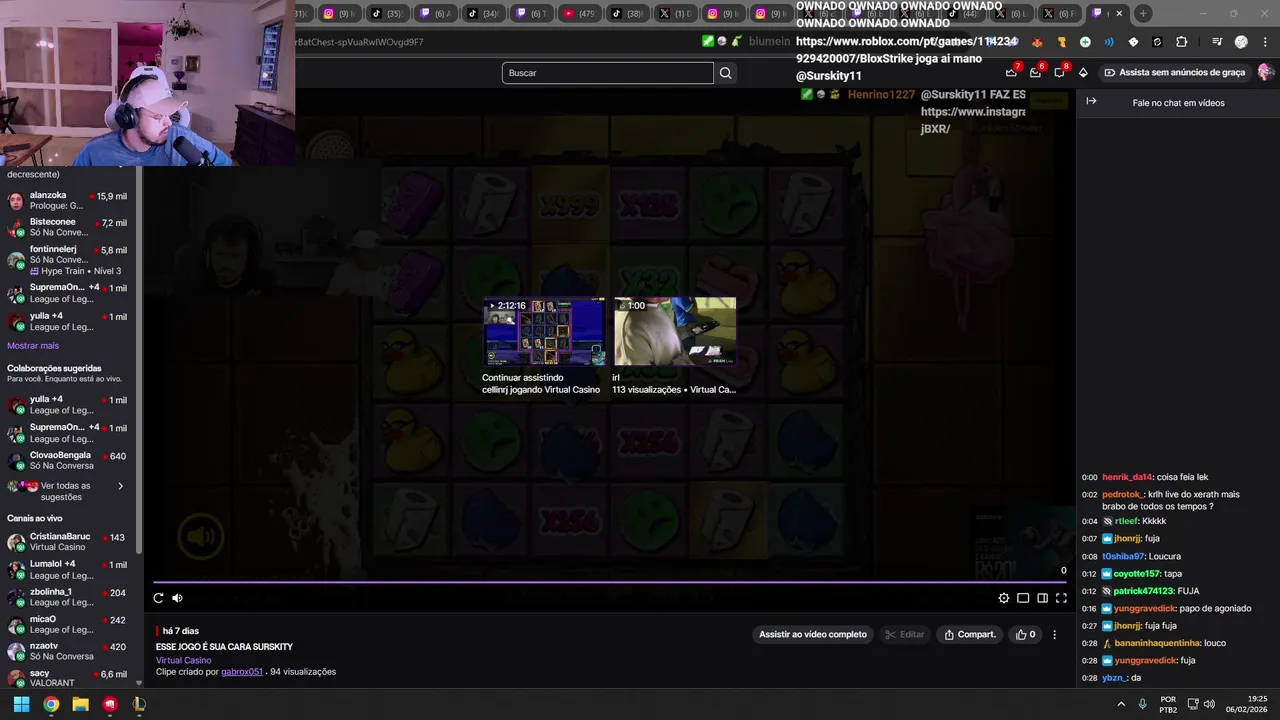Open Chrome extensions puzzle icon
This screenshot has width=1280, height=720.
[x=1182, y=42]
